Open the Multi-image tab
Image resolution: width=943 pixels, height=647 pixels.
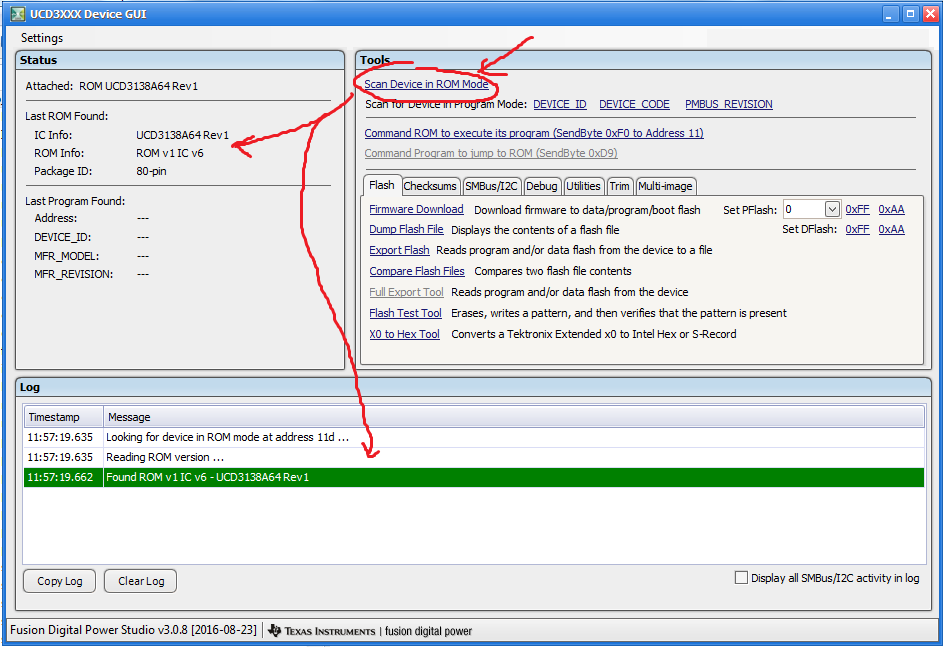(x=665, y=186)
